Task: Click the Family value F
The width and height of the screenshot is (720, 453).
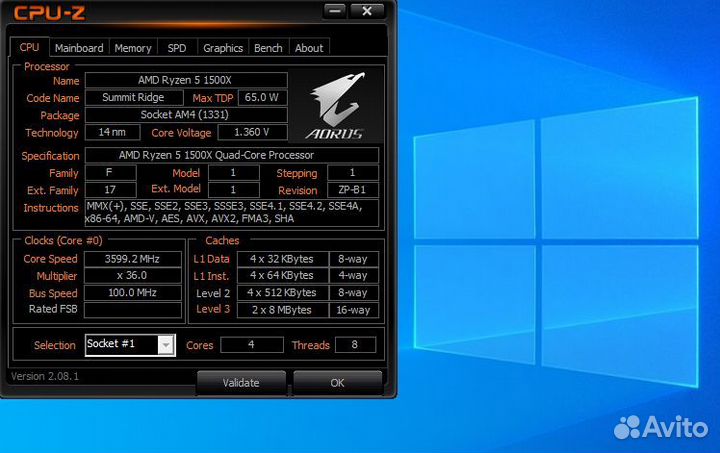Action: (x=110, y=173)
